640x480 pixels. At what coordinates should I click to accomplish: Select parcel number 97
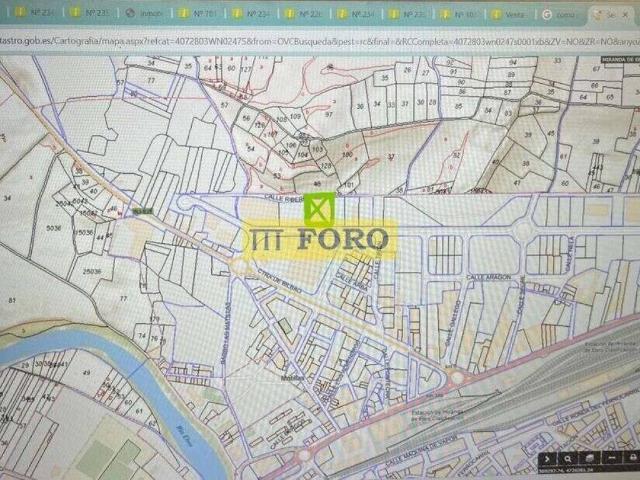coord(329,115)
